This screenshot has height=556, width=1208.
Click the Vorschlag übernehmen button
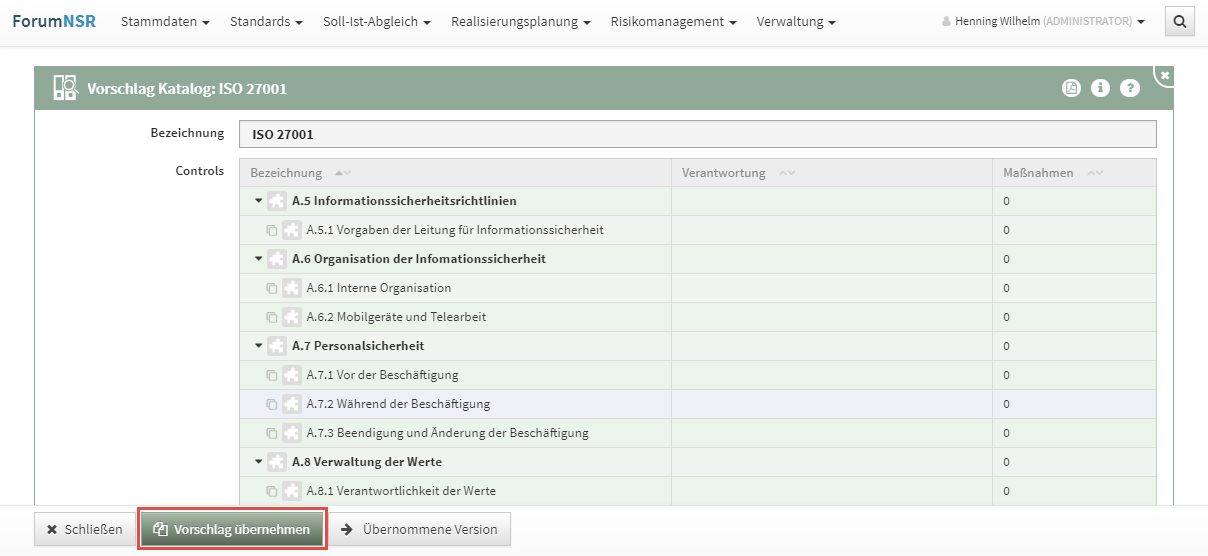[232, 529]
